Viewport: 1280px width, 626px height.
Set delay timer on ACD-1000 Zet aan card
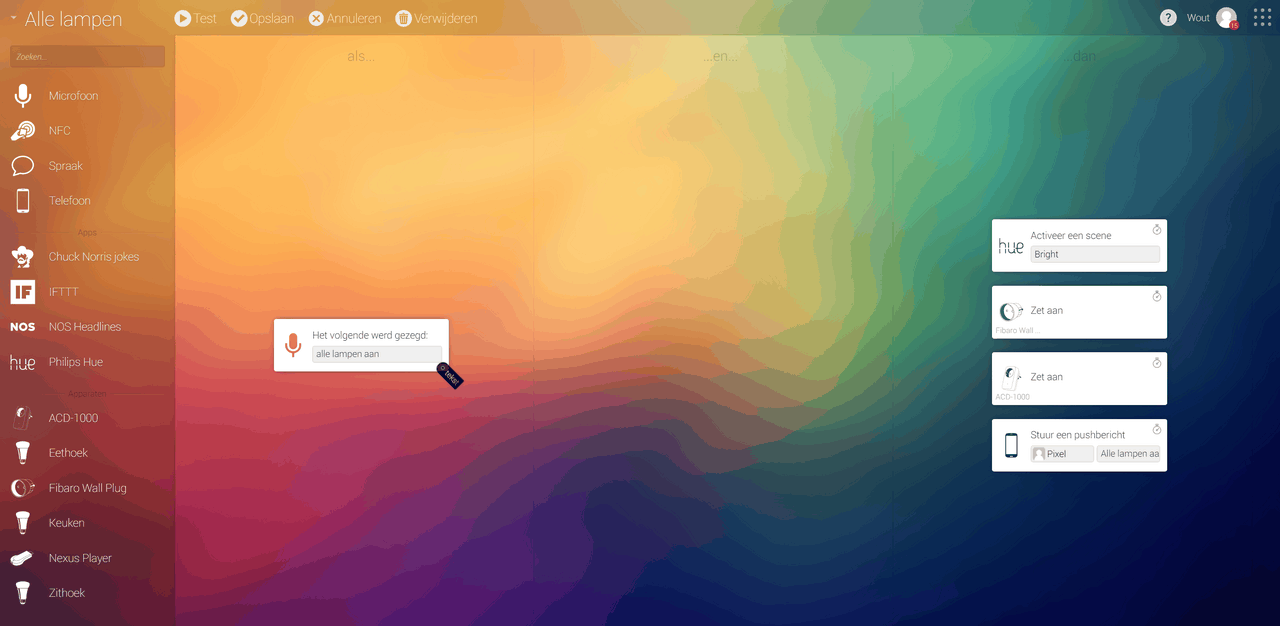(x=1157, y=363)
